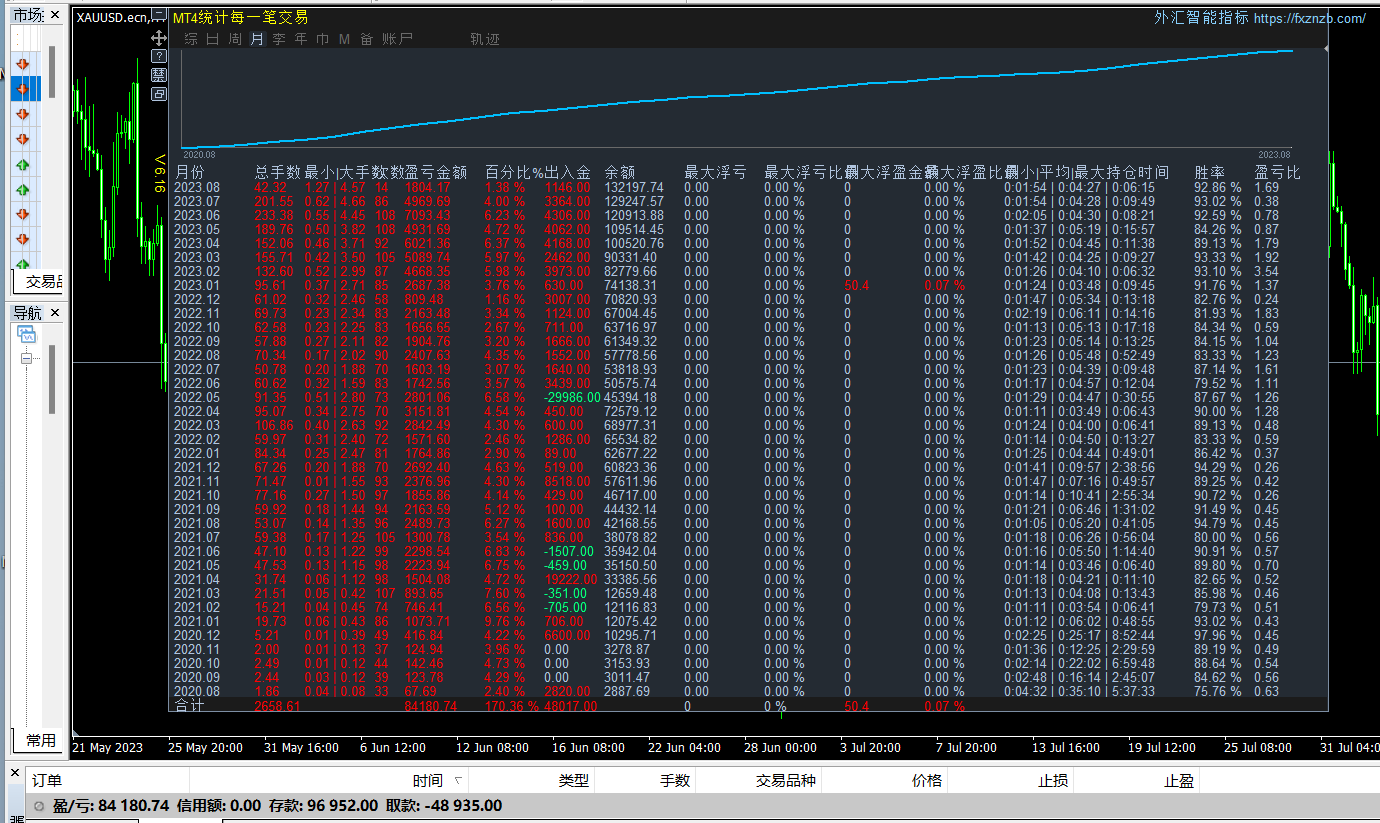The image size is (1380, 823).
Task: Click the -29986.00 withdrawal value
Action: [x=572, y=397]
